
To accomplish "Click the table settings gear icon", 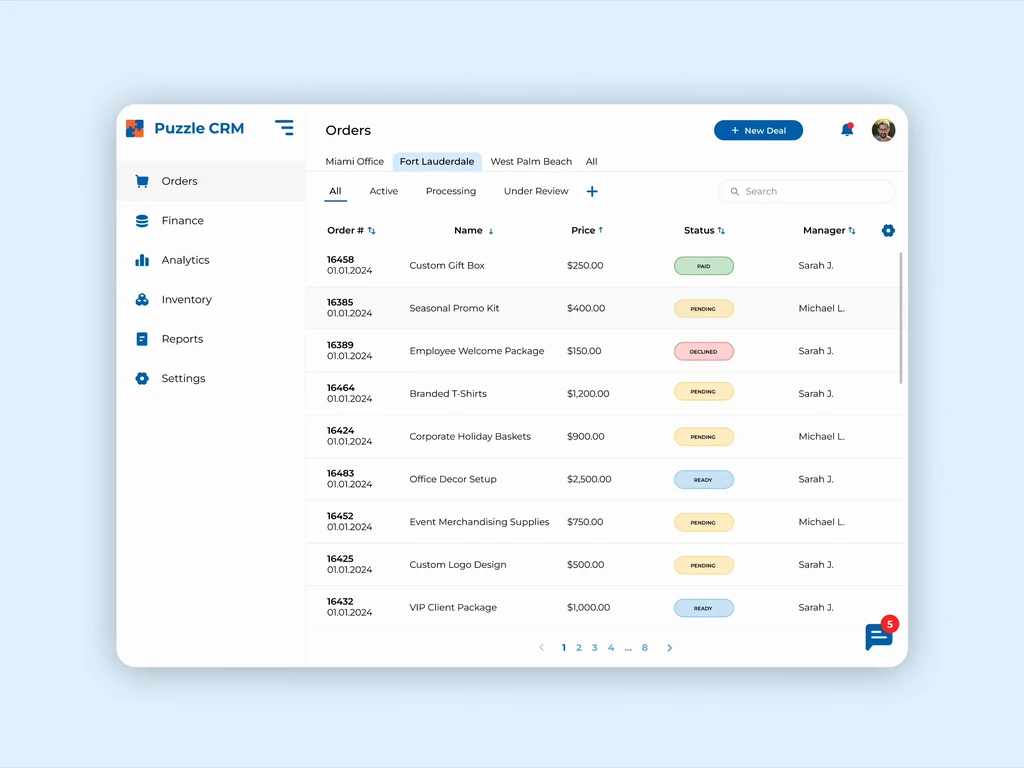I will 888,231.
